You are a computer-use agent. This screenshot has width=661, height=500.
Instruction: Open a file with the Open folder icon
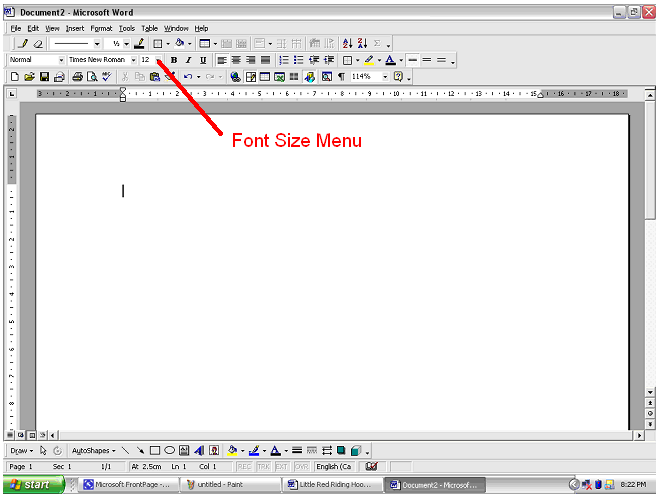point(29,77)
